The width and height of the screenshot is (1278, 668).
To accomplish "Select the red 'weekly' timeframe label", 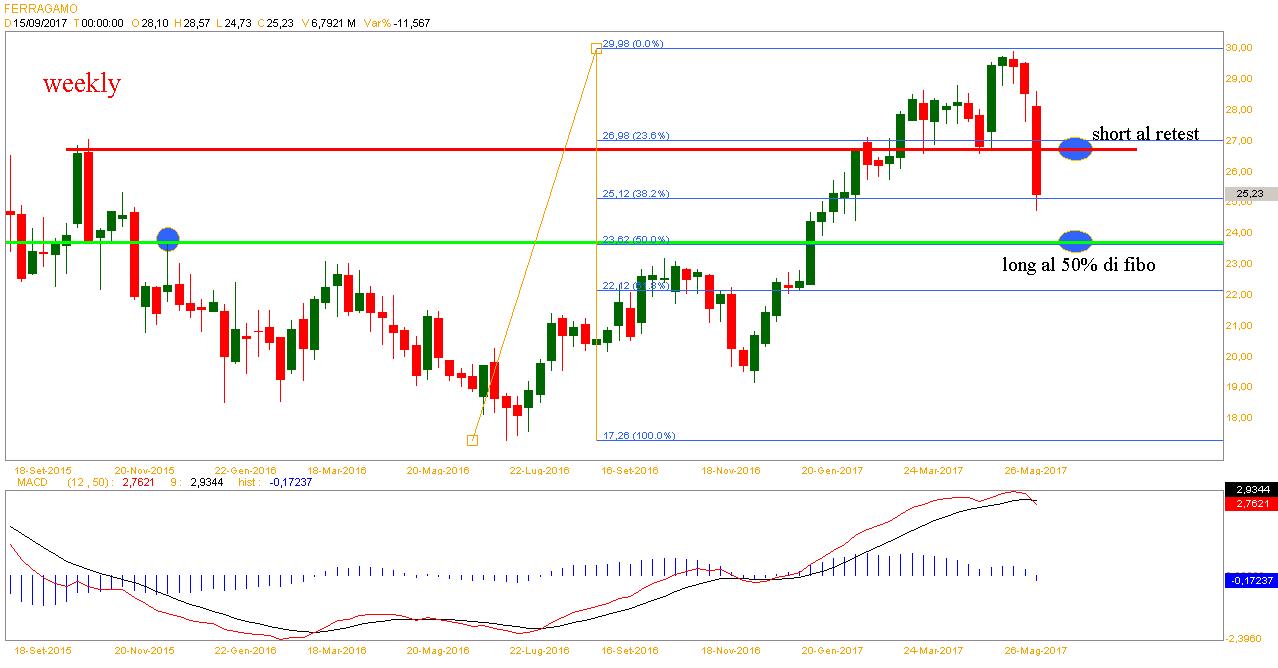I will point(81,84).
